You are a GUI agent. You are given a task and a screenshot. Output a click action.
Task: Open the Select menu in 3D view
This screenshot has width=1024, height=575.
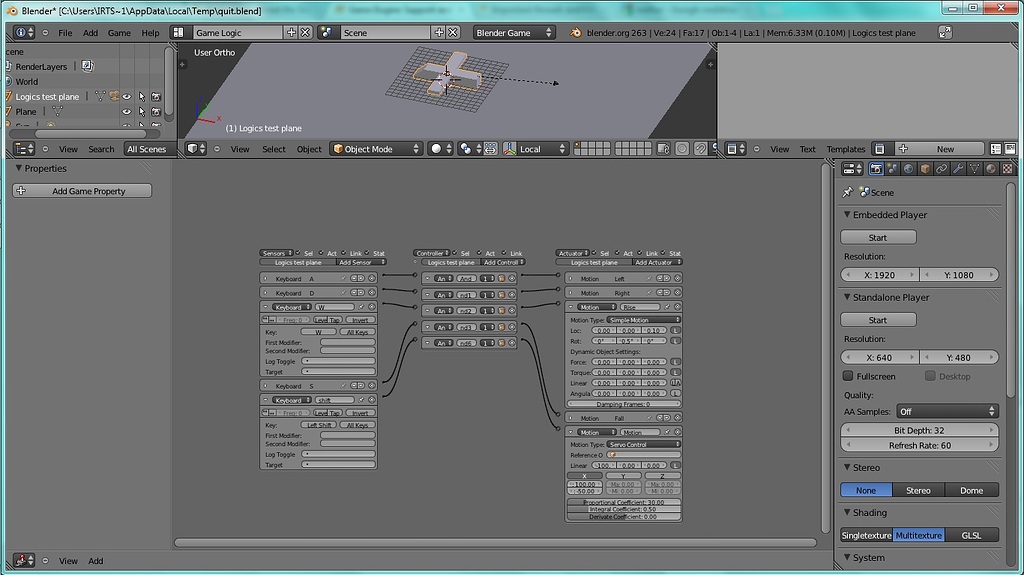274,149
